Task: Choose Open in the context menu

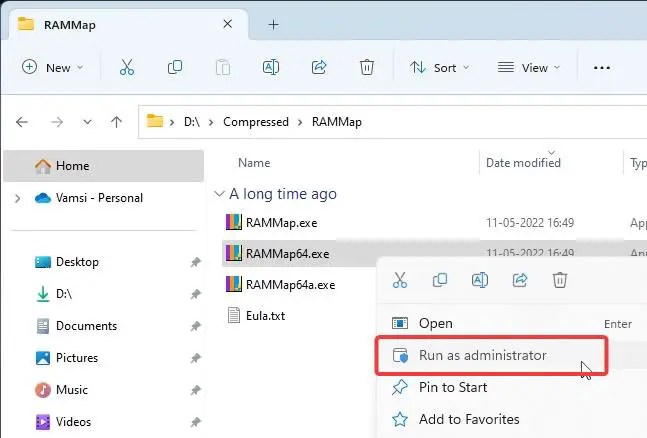Action: (x=511, y=323)
